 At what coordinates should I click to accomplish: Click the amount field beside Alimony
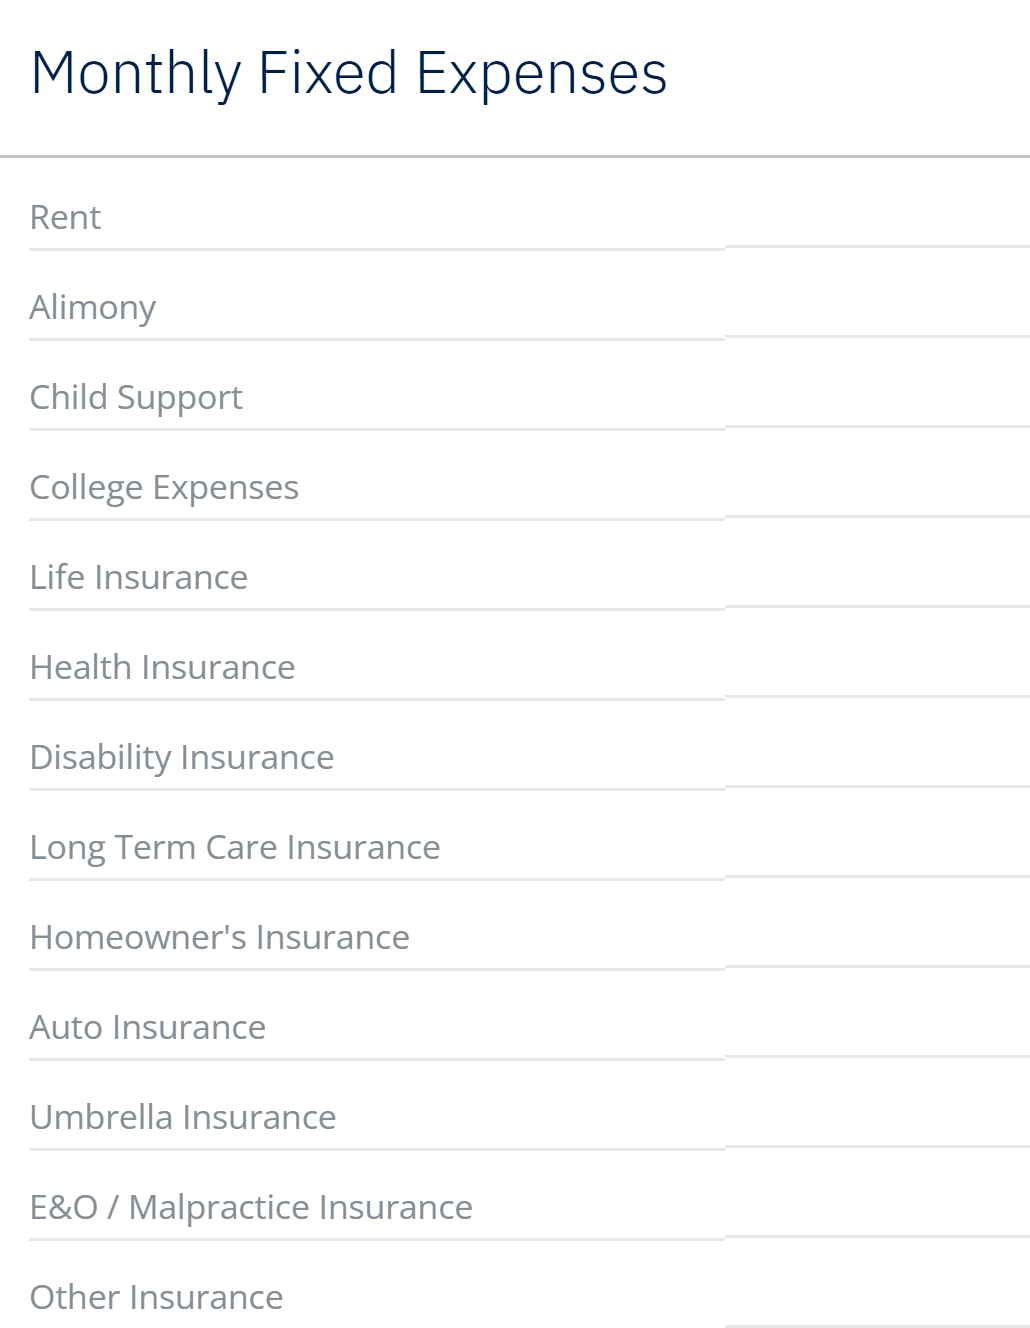(x=876, y=306)
